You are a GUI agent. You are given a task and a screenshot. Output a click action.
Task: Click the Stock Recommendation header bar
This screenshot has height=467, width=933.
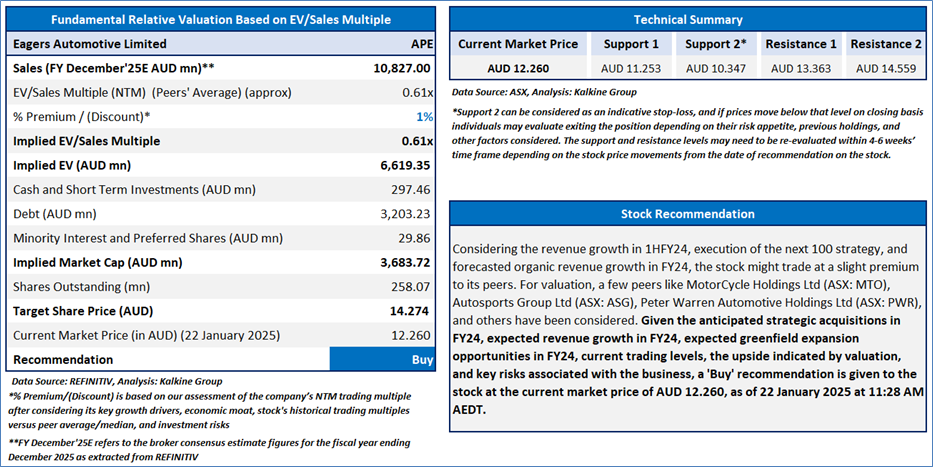coord(688,214)
